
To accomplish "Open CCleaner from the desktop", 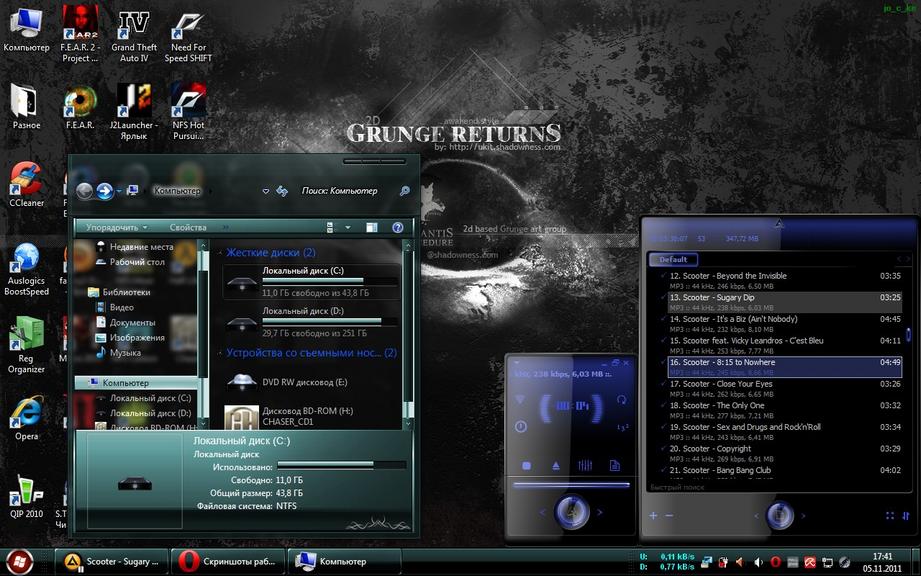I will coord(26,184).
